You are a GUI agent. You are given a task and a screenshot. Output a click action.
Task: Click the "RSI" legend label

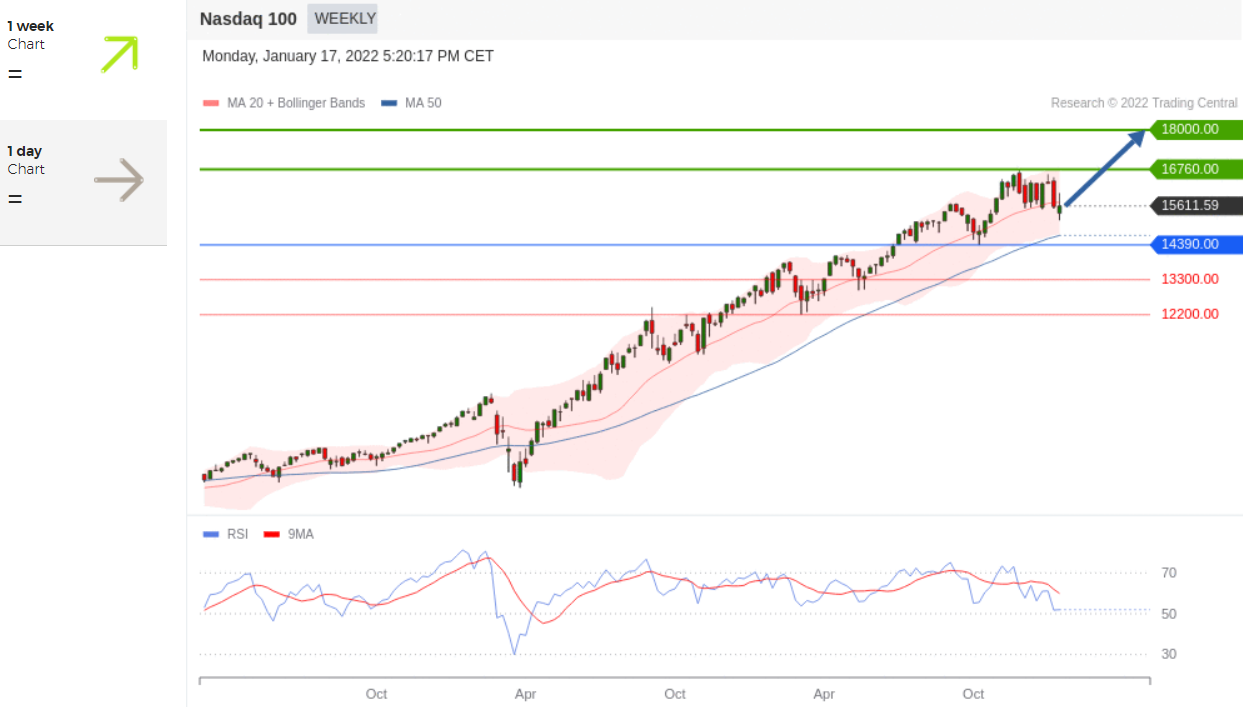(x=237, y=534)
